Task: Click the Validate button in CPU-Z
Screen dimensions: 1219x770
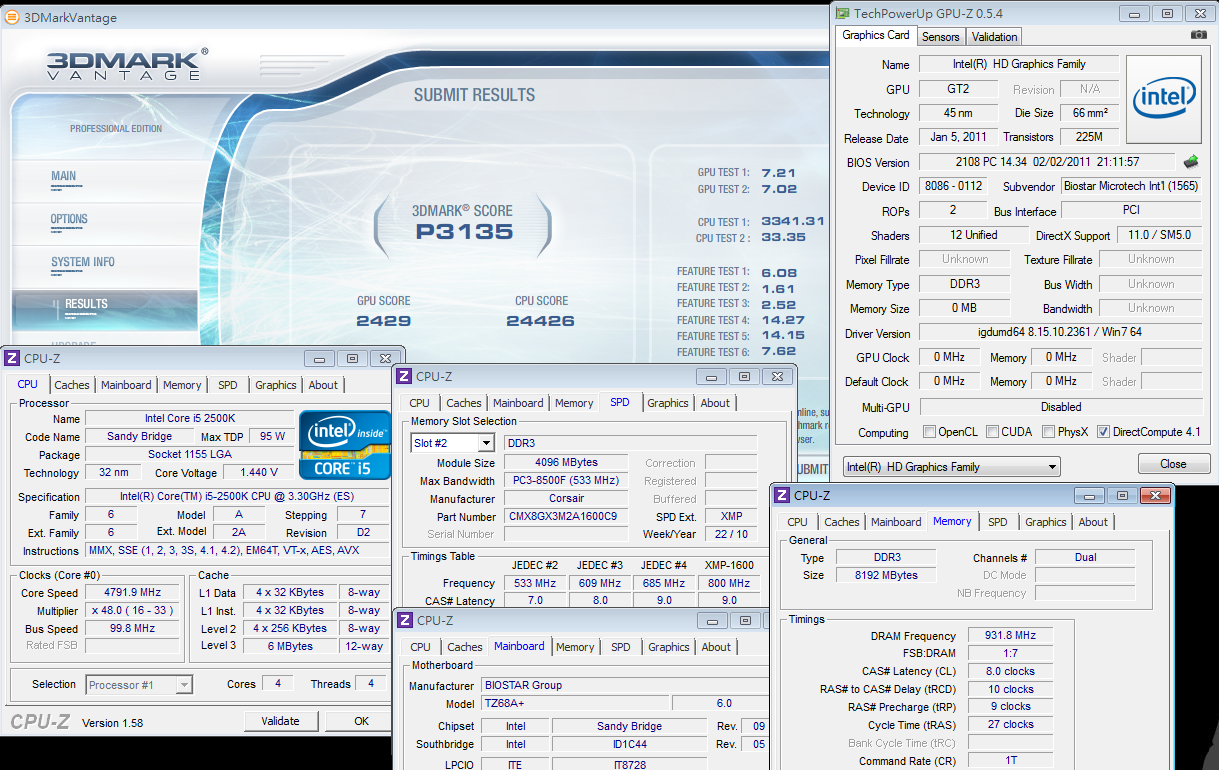Action: [280, 721]
